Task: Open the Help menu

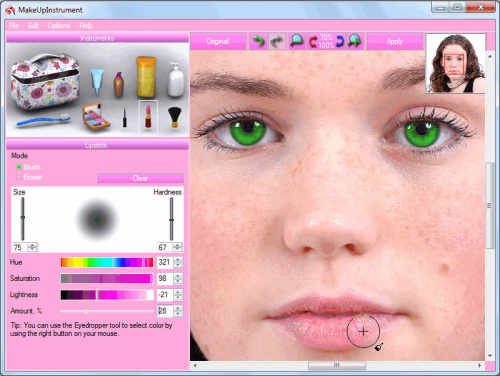Action: 86,26
